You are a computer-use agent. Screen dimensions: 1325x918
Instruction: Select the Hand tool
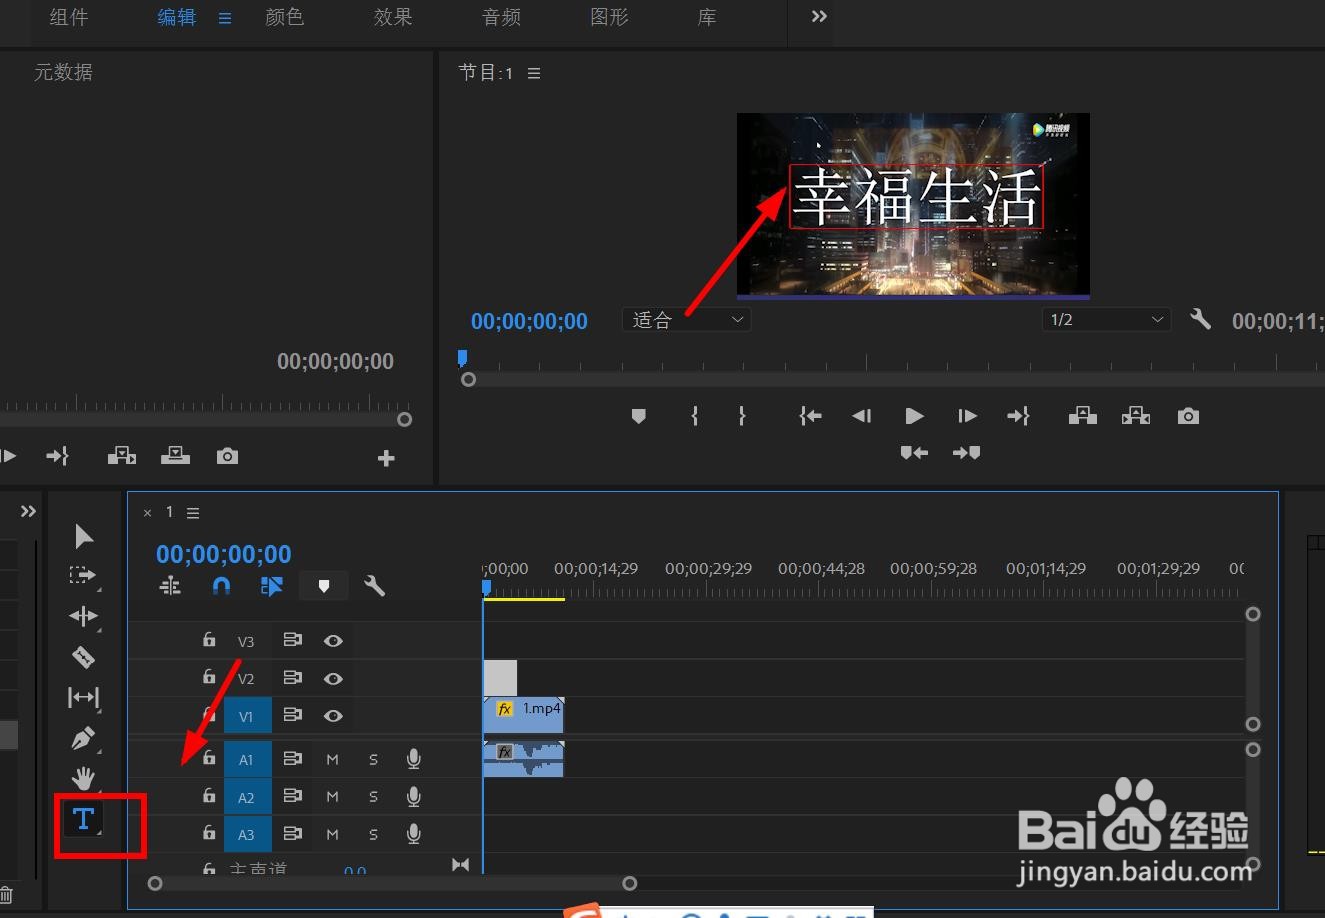pos(83,777)
